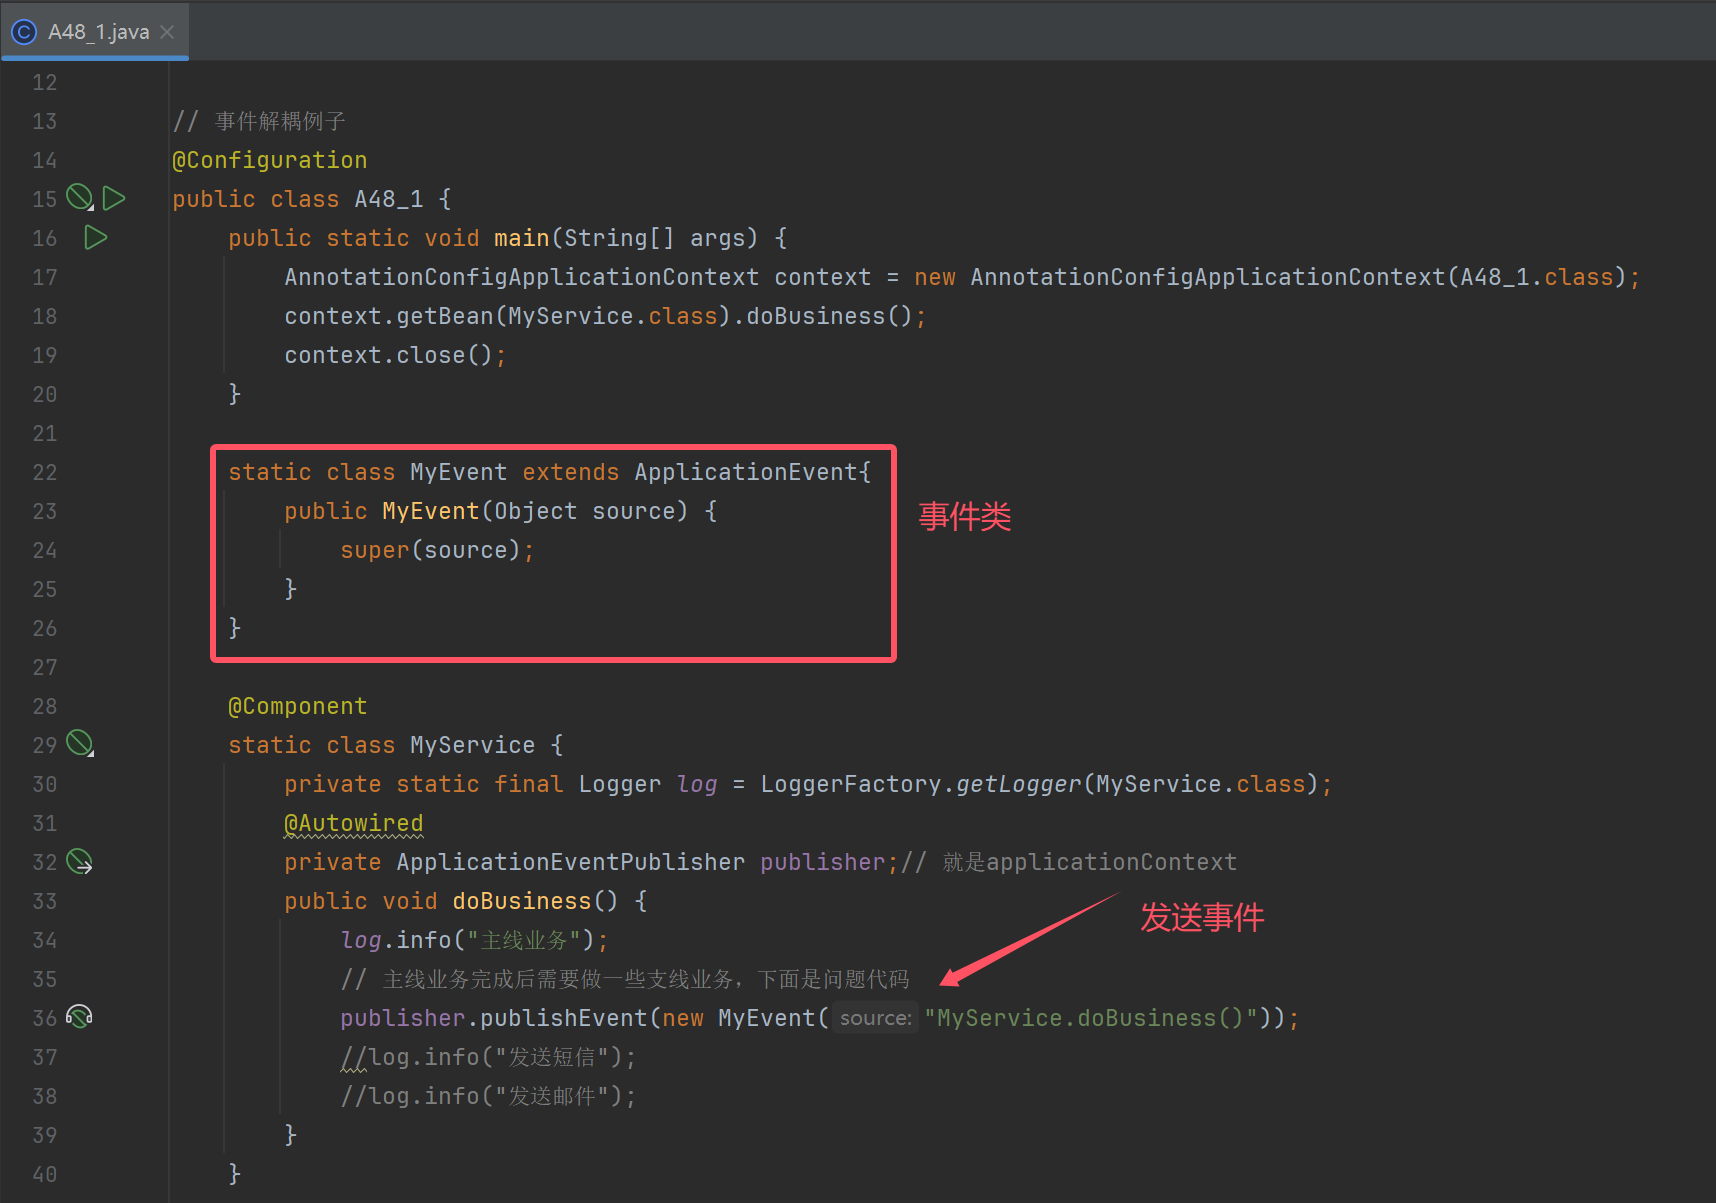The height and width of the screenshot is (1203, 1716).
Task: Click super(source) call on line 24
Action: click(x=430, y=550)
